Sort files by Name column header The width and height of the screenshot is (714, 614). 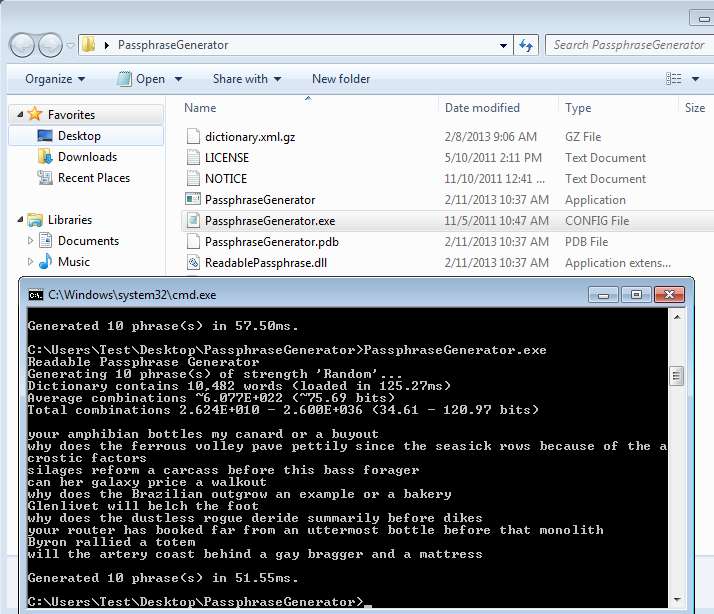tap(200, 108)
